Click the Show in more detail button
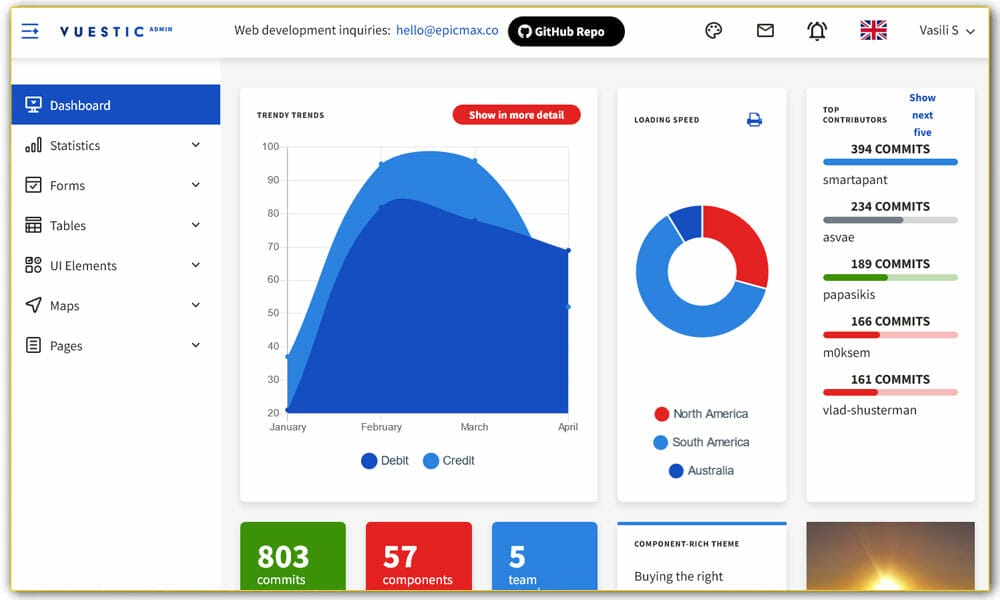Image resolution: width=1000 pixels, height=600 pixels. [x=516, y=115]
